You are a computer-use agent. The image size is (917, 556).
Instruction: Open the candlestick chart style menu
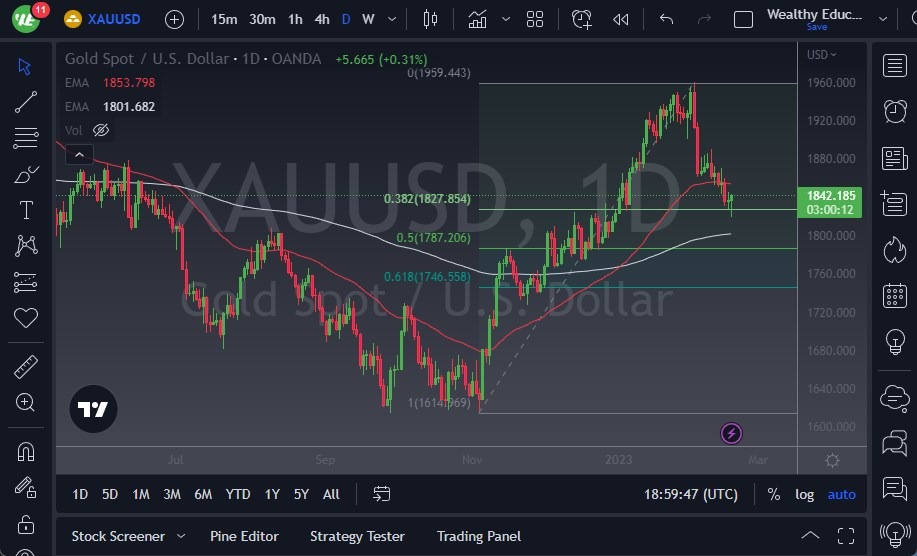pyautogui.click(x=430, y=19)
